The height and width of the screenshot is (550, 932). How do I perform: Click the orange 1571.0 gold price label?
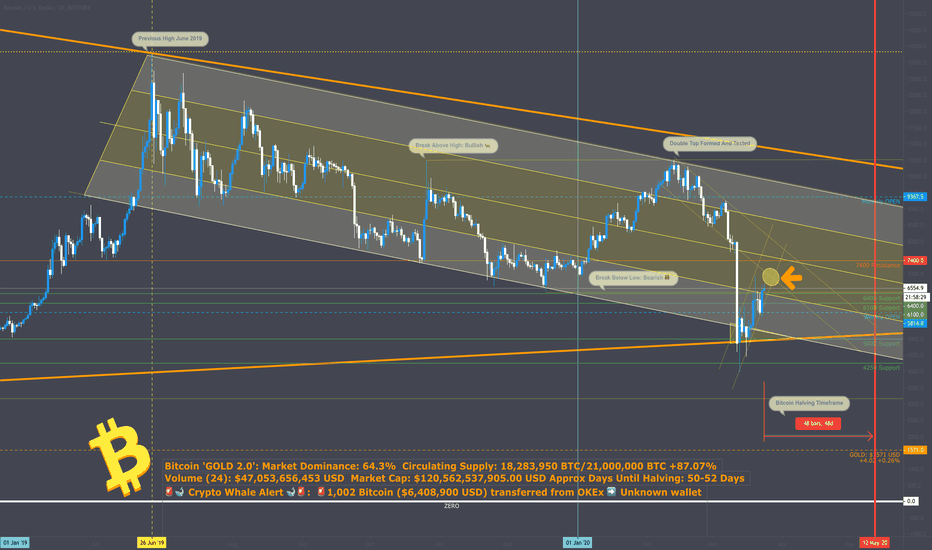point(914,450)
